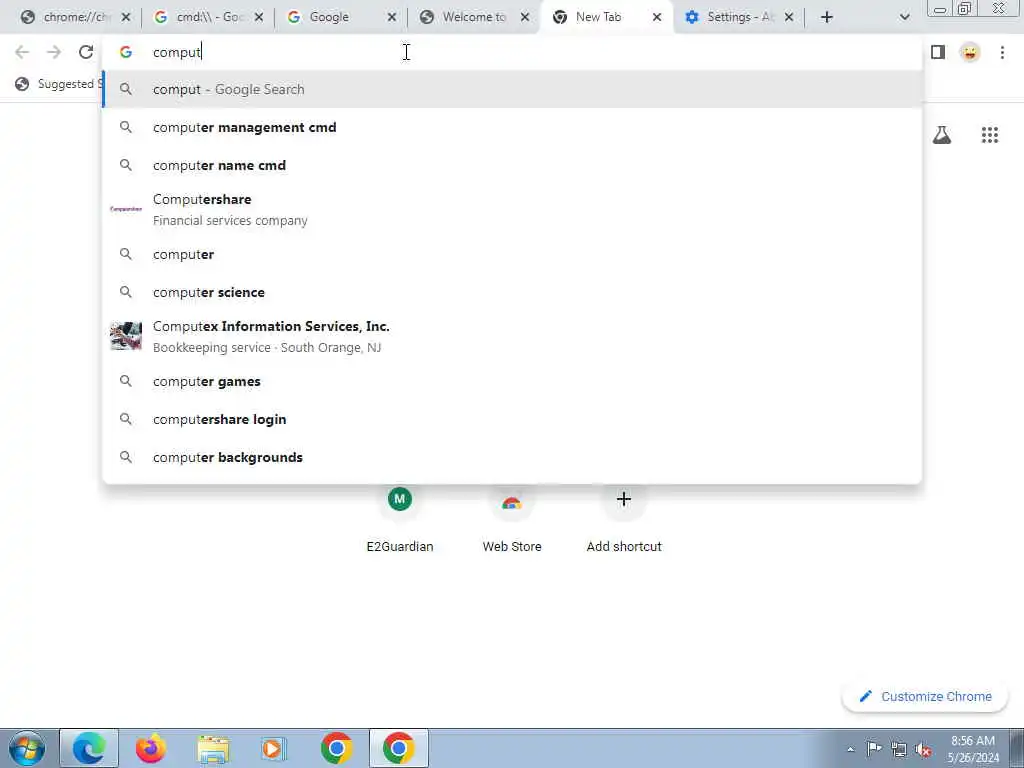The image size is (1024, 768).
Task: Pick the plain 'computer' suggestion
Action: click(x=512, y=254)
